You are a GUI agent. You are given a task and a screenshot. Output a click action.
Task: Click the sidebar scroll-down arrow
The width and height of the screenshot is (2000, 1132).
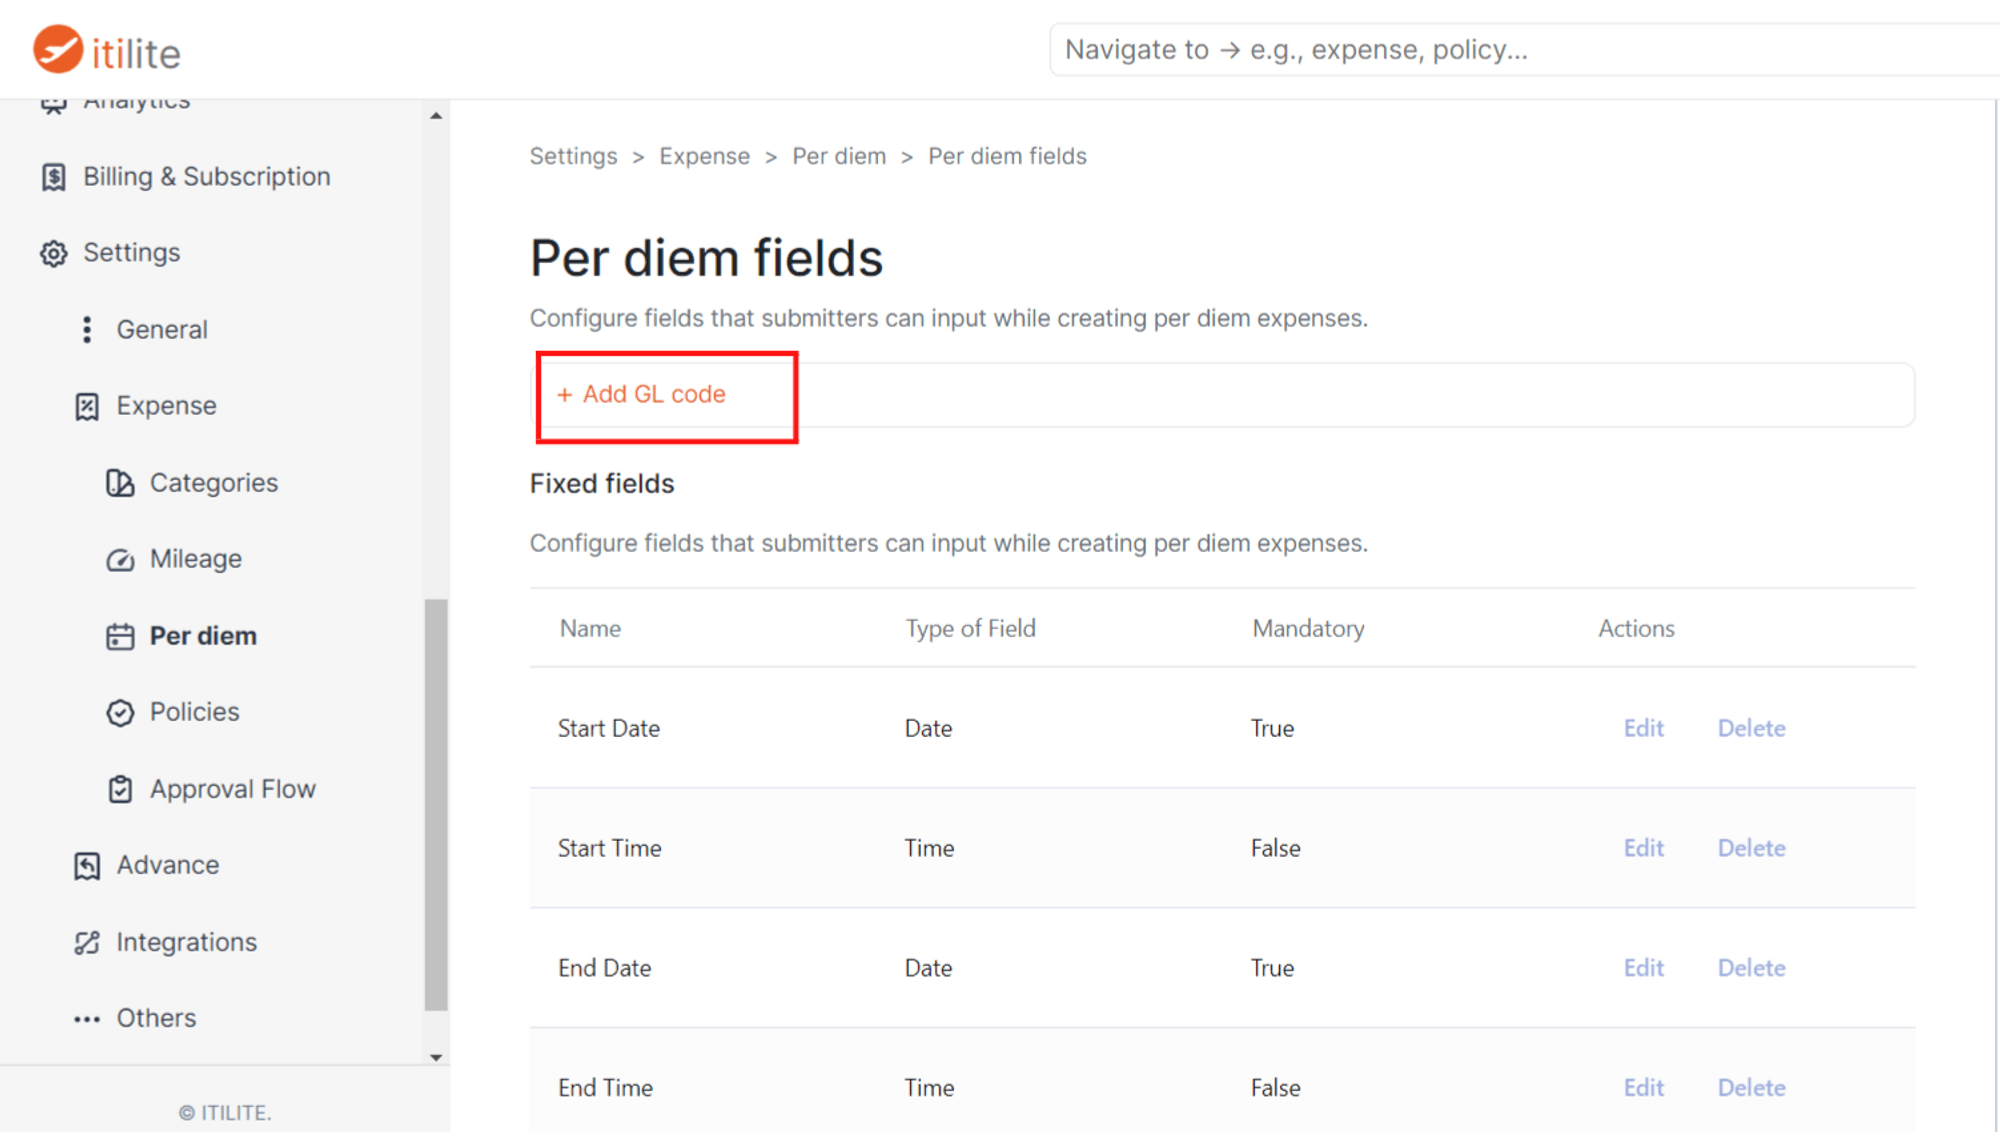pyautogui.click(x=437, y=1057)
